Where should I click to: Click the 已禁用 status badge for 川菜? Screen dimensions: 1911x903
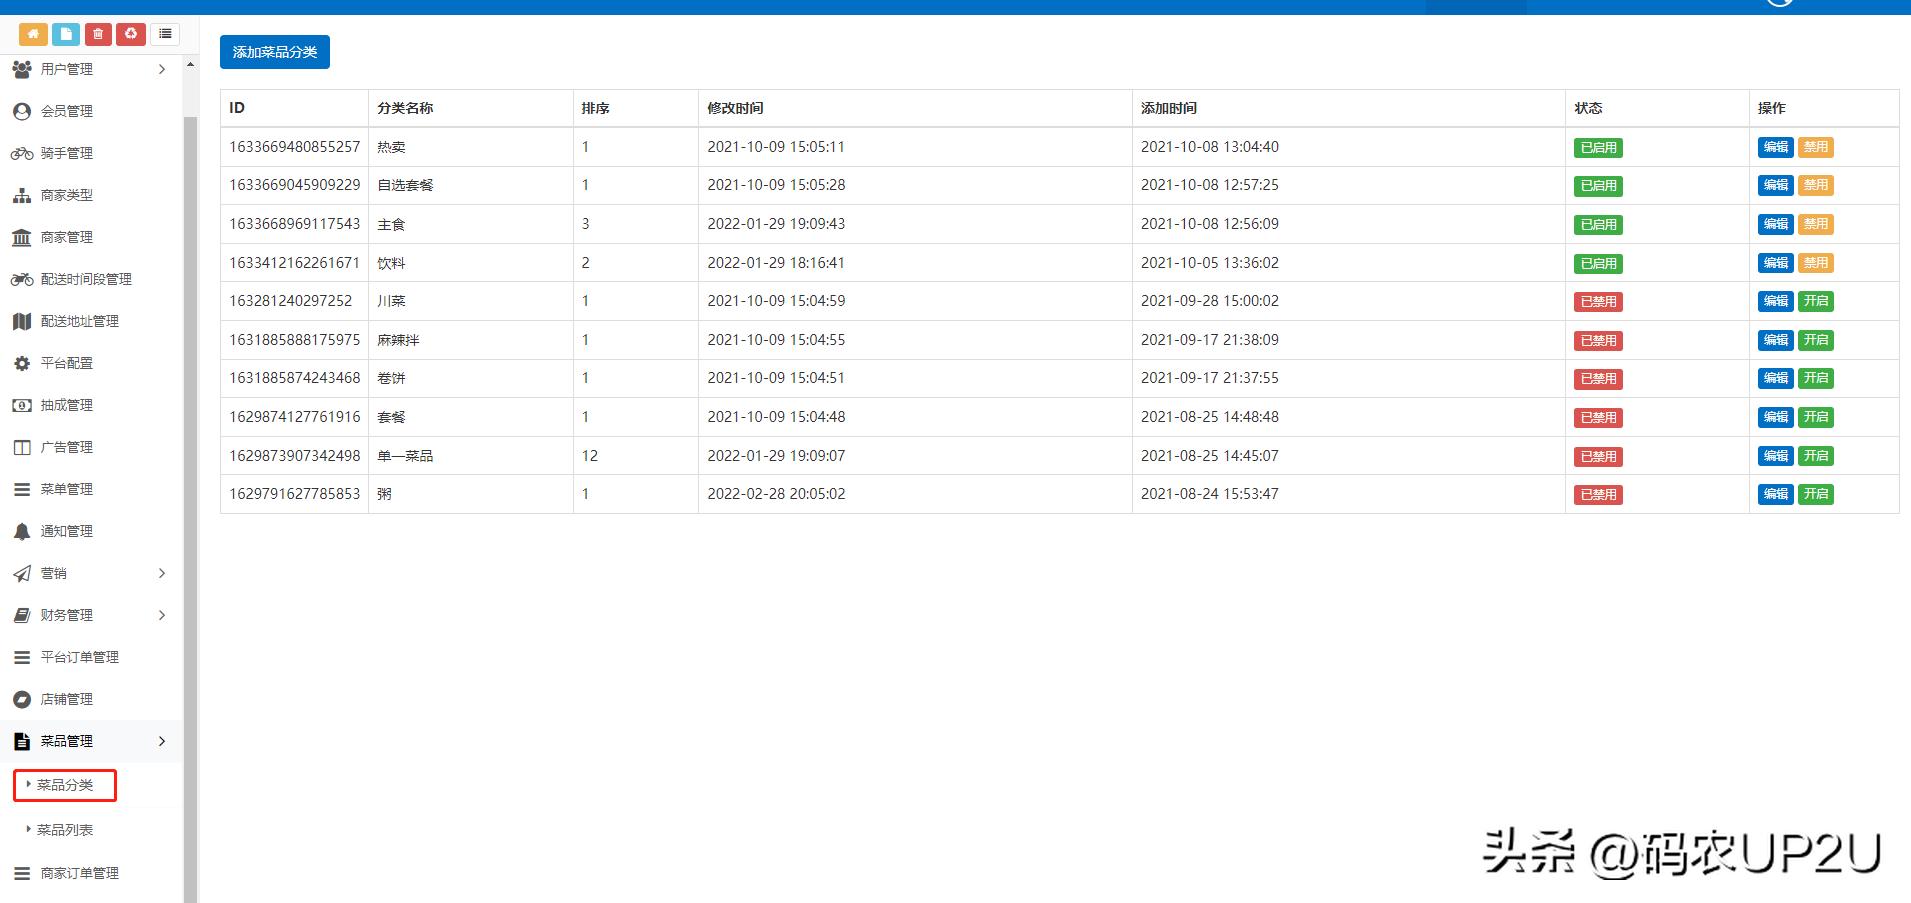pos(1598,302)
